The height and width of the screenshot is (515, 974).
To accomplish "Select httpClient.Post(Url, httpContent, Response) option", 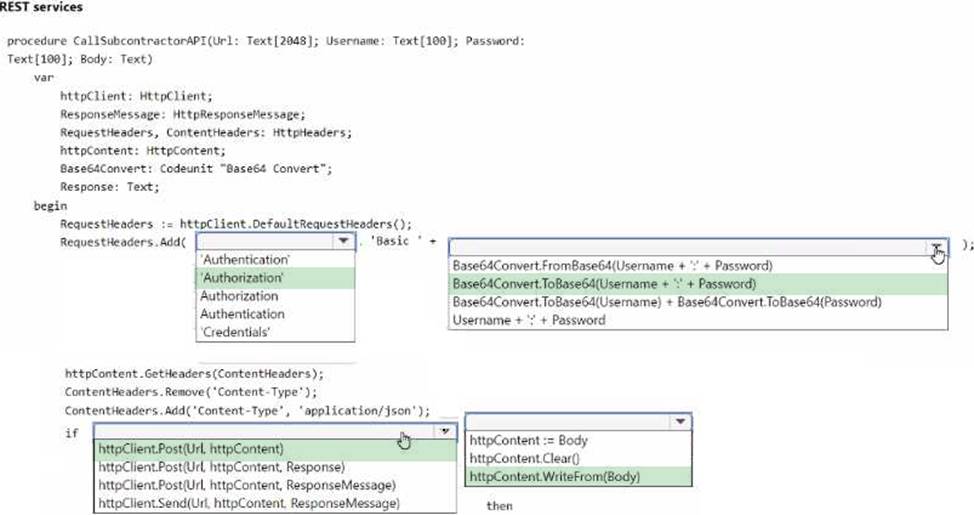I will pos(222,467).
